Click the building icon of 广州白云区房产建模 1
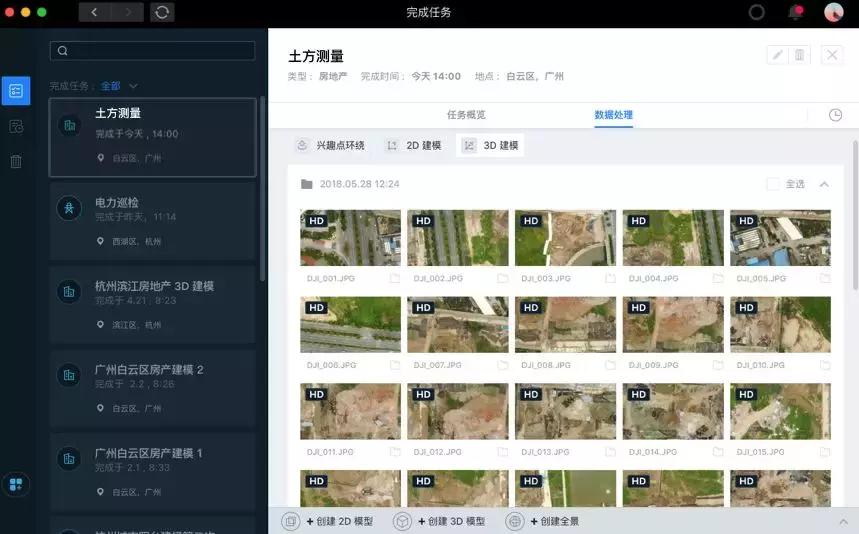This screenshot has width=859, height=534. (x=70, y=459)
